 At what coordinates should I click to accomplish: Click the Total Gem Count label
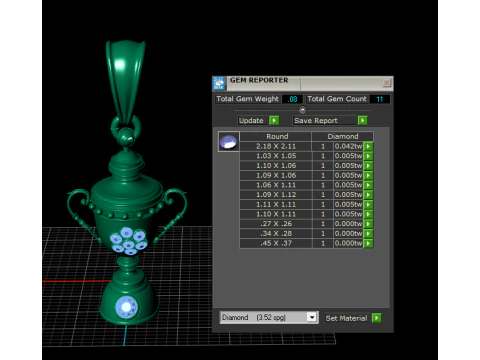(337, 99)
